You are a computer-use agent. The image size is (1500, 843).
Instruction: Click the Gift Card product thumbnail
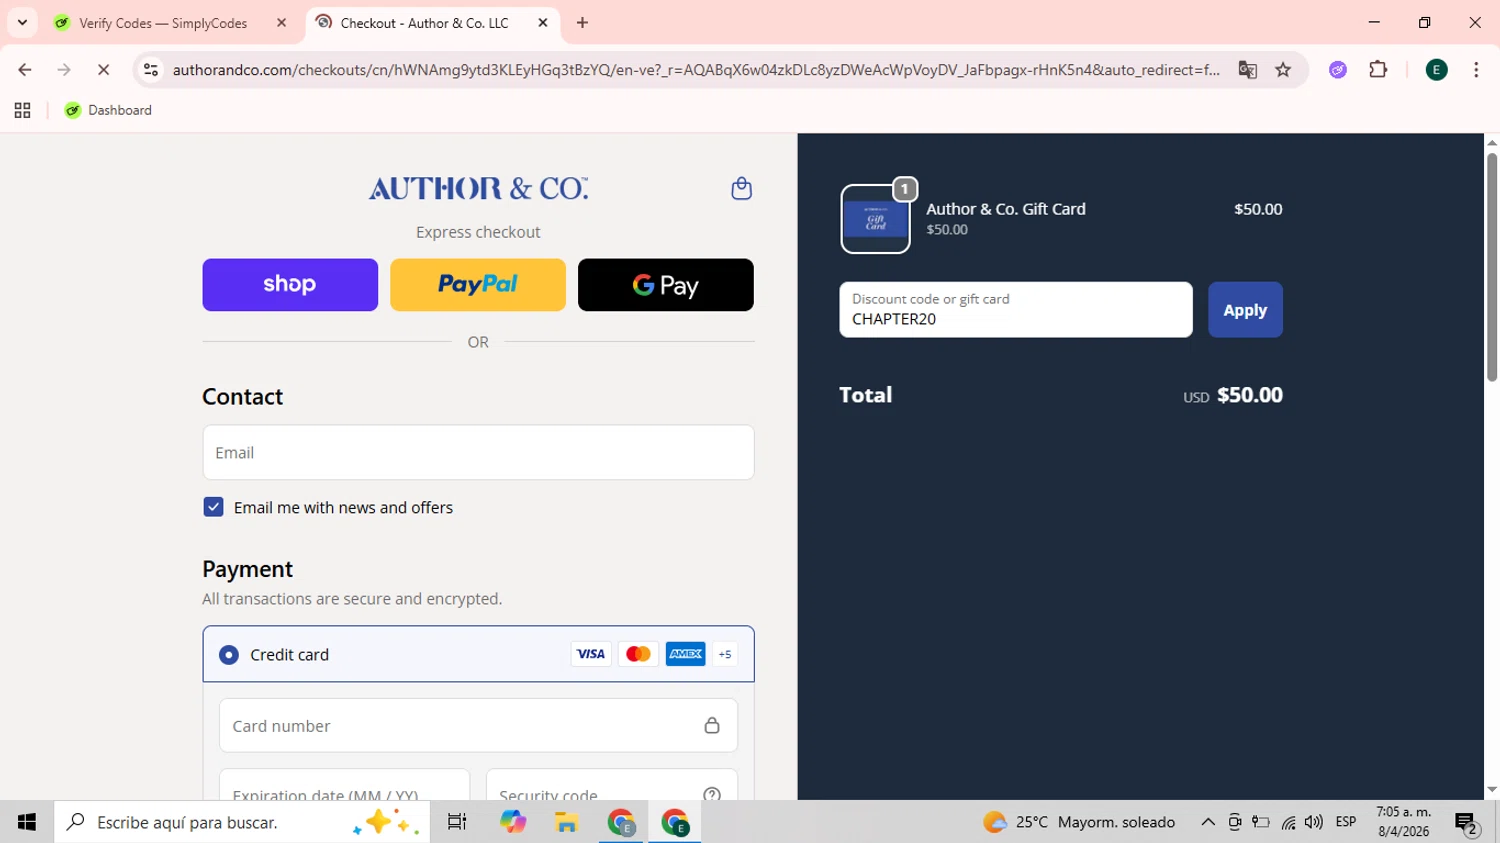[875, 219]
